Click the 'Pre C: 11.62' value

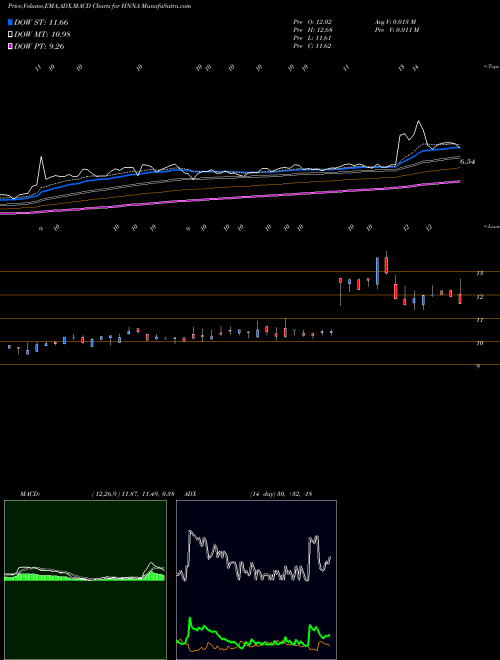point(312,46)
